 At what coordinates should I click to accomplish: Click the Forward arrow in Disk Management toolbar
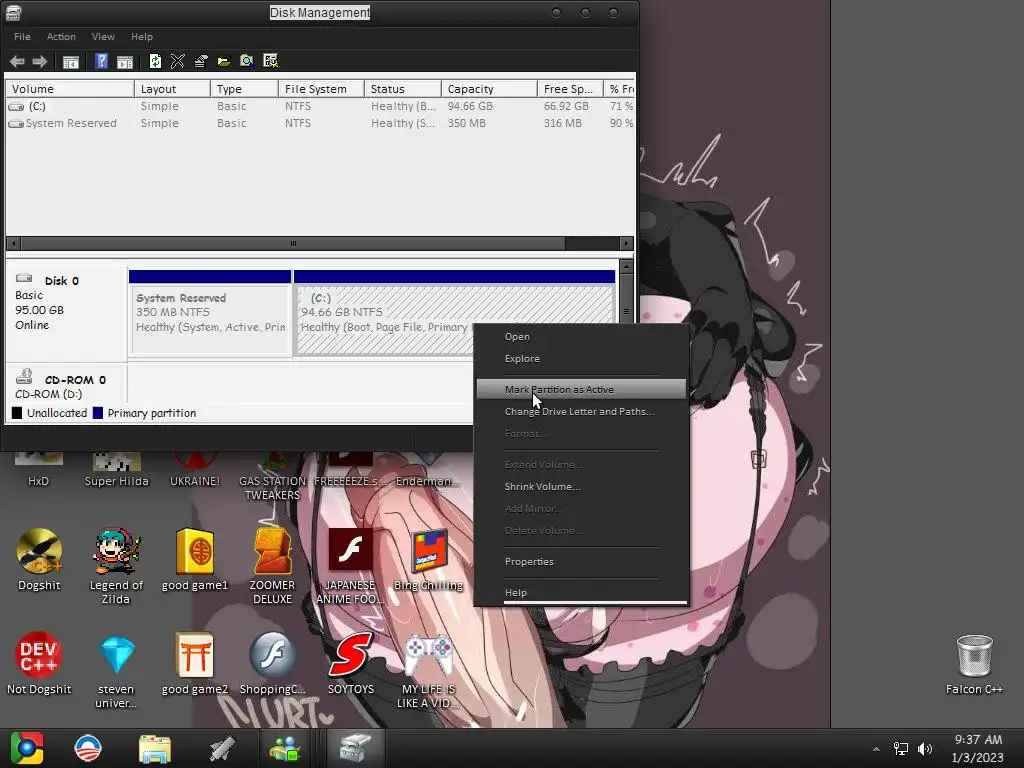(40, 61)
